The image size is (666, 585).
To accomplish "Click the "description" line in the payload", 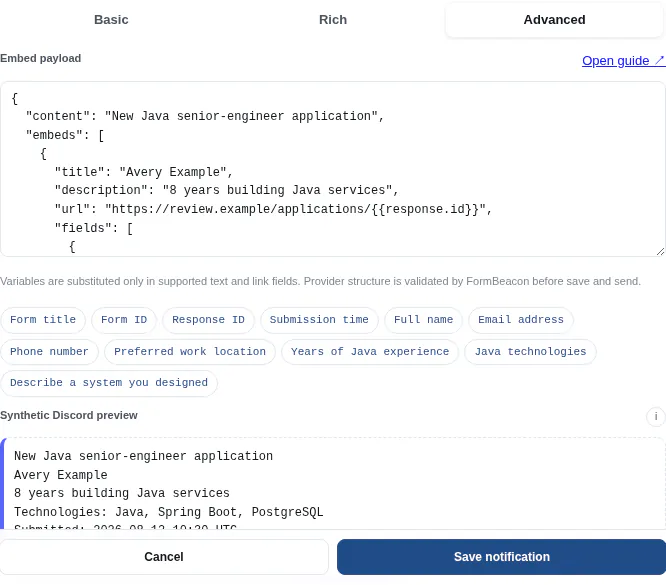I will (x=226, y=190).
